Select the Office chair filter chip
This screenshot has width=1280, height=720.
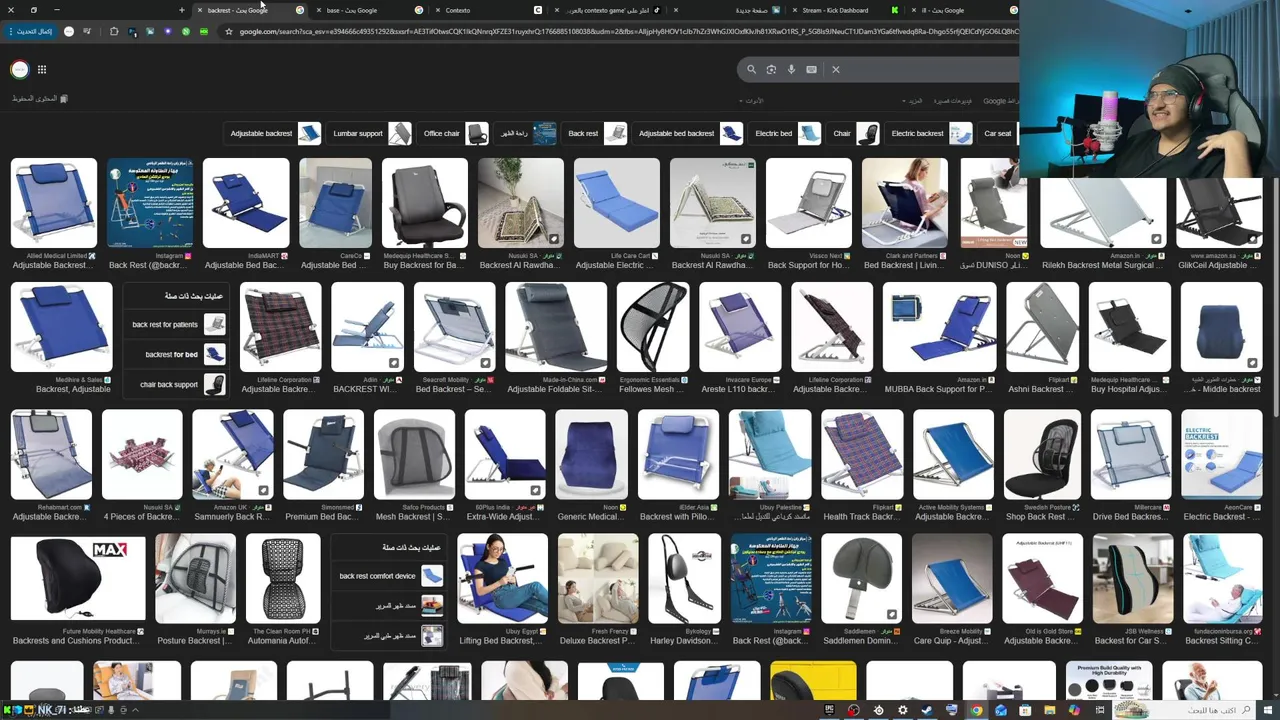[454, 133]
